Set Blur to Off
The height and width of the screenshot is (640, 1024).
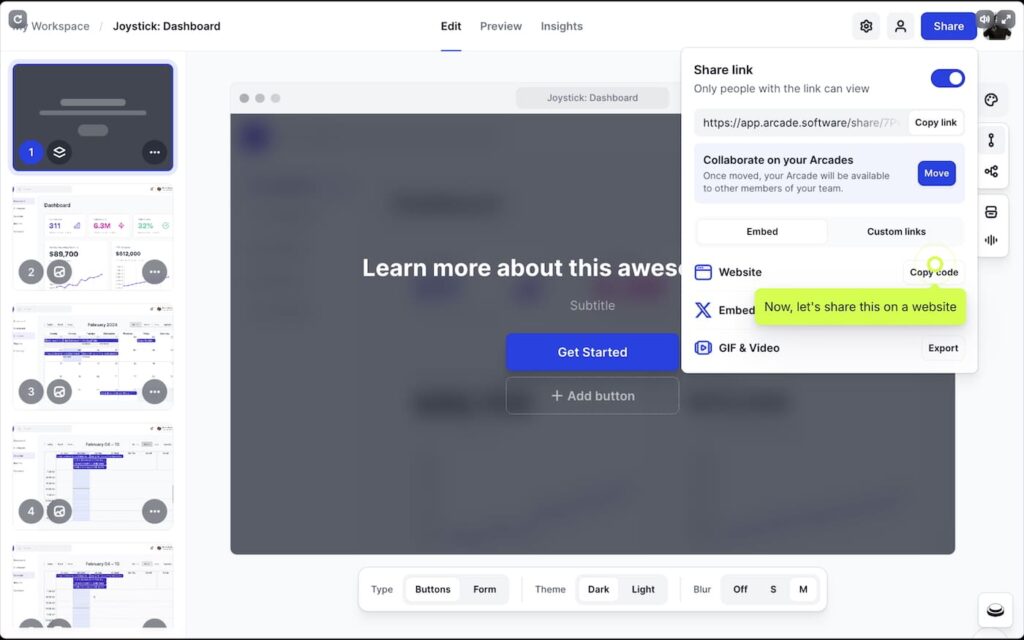point(740,589)
